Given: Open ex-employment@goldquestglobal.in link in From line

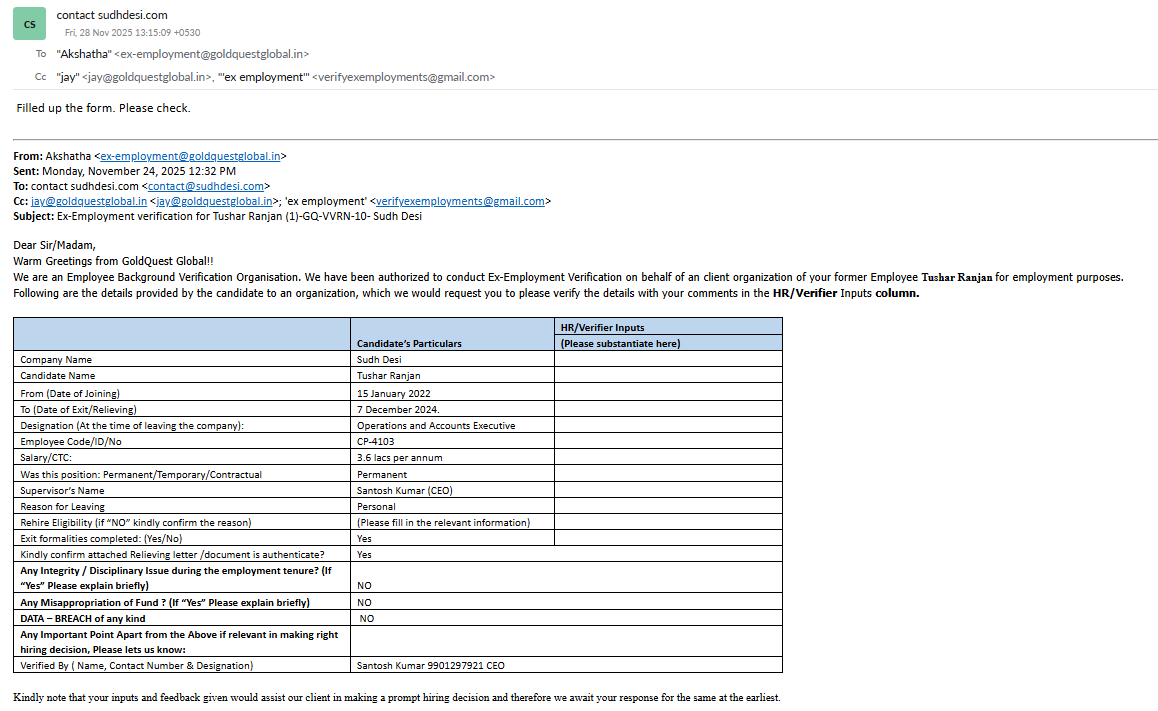Looking at the screenshot, I should tap(190, 156).
